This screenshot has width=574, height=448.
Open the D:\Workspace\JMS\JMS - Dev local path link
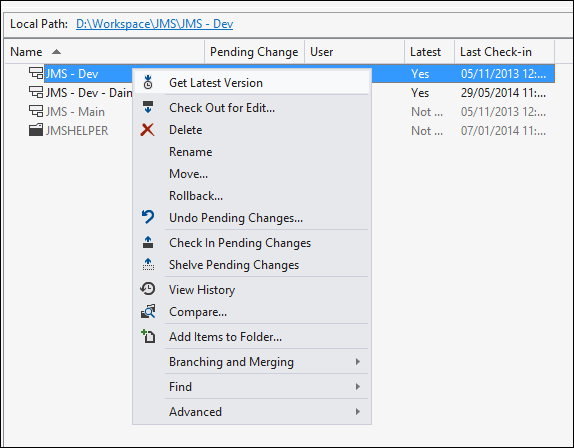[154, 24]
